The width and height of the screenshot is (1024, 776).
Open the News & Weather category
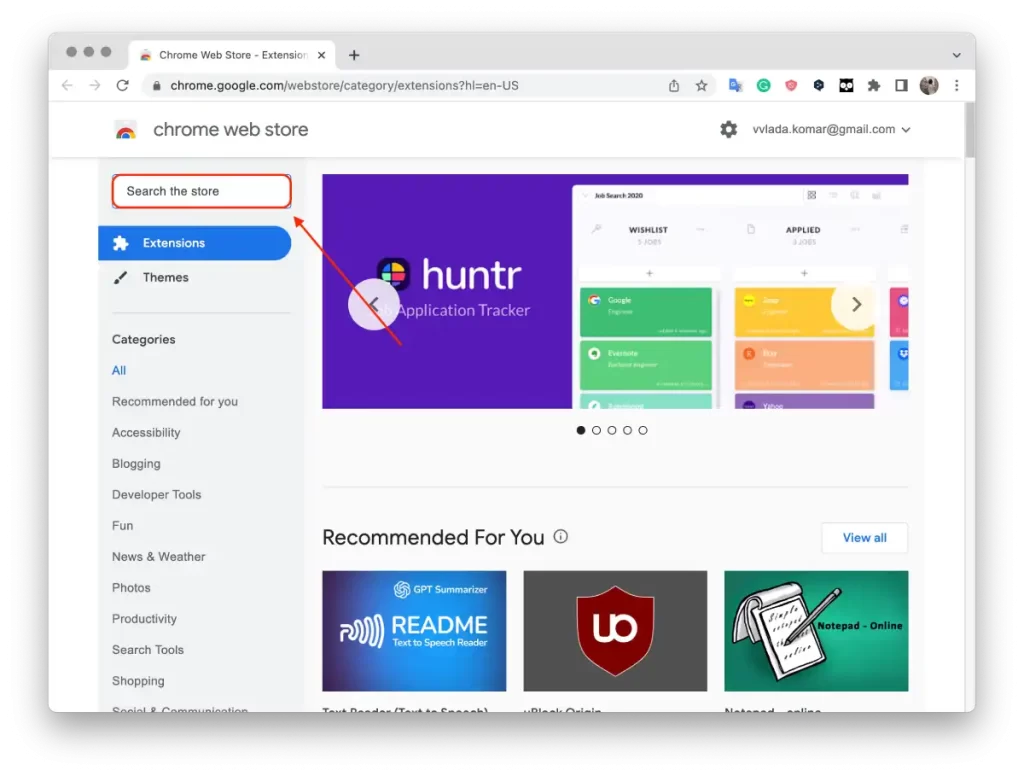pyautogui.click(x=159, y=557)
